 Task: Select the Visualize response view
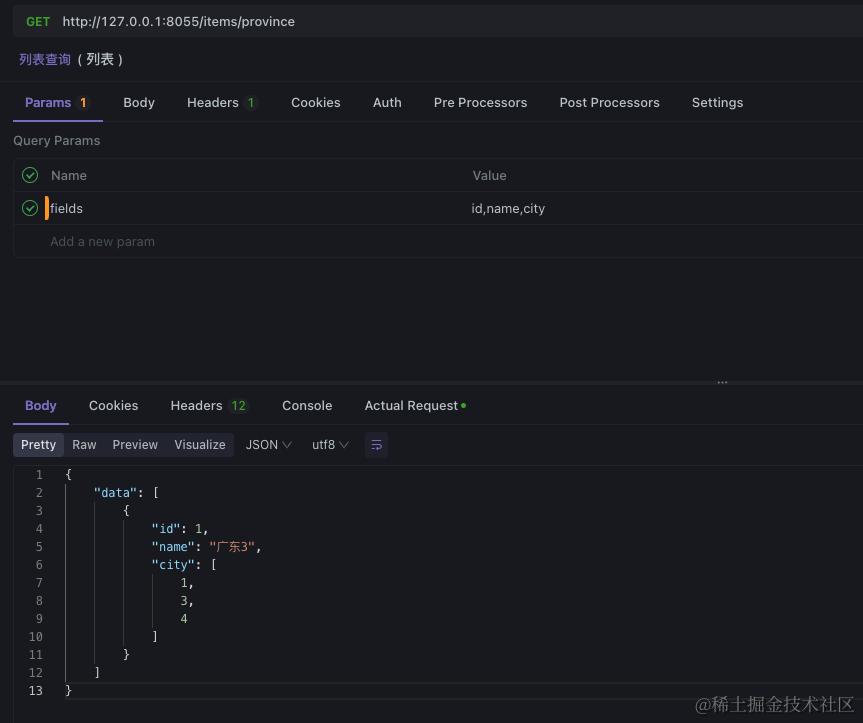(x=199, y=445)
